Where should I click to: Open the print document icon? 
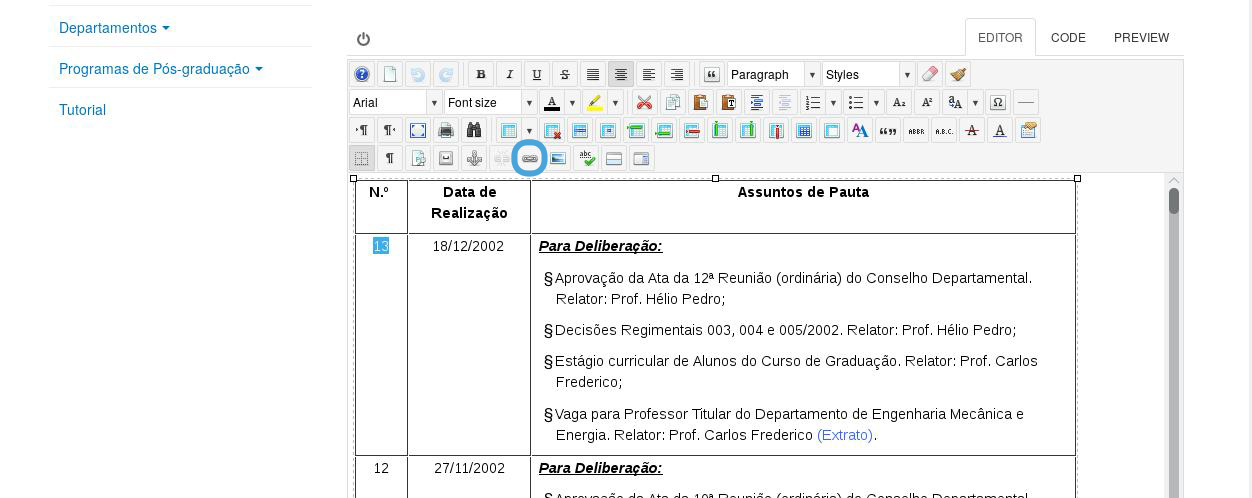(446, 130)
